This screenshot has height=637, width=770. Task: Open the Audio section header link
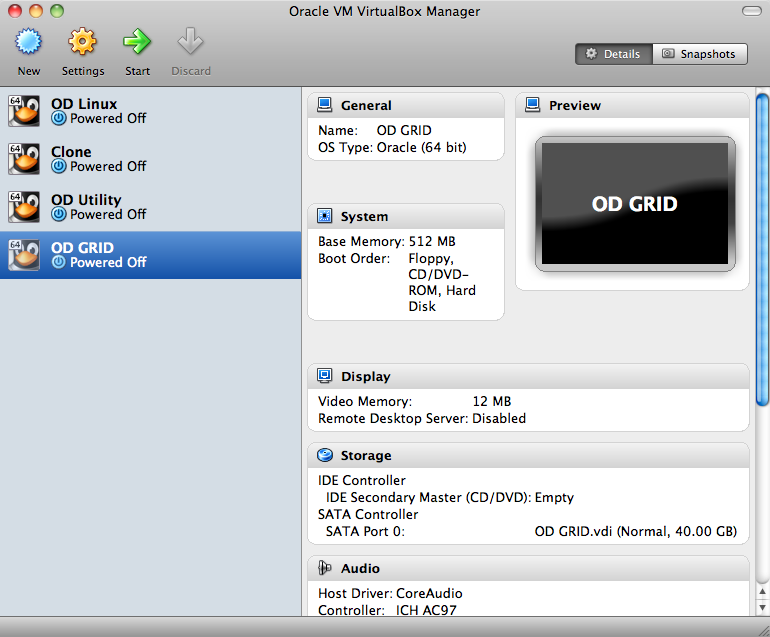360,569
